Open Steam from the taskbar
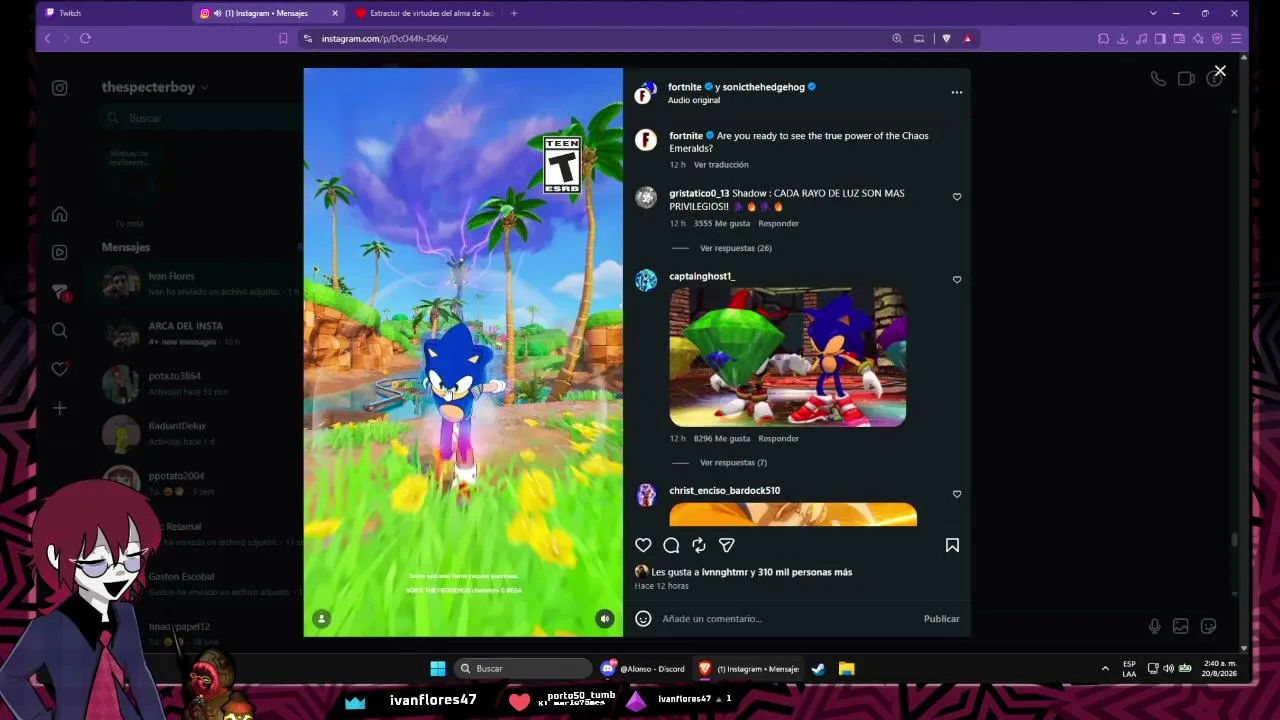Viewport: 1280px width, 720px height. coord(818,668)
